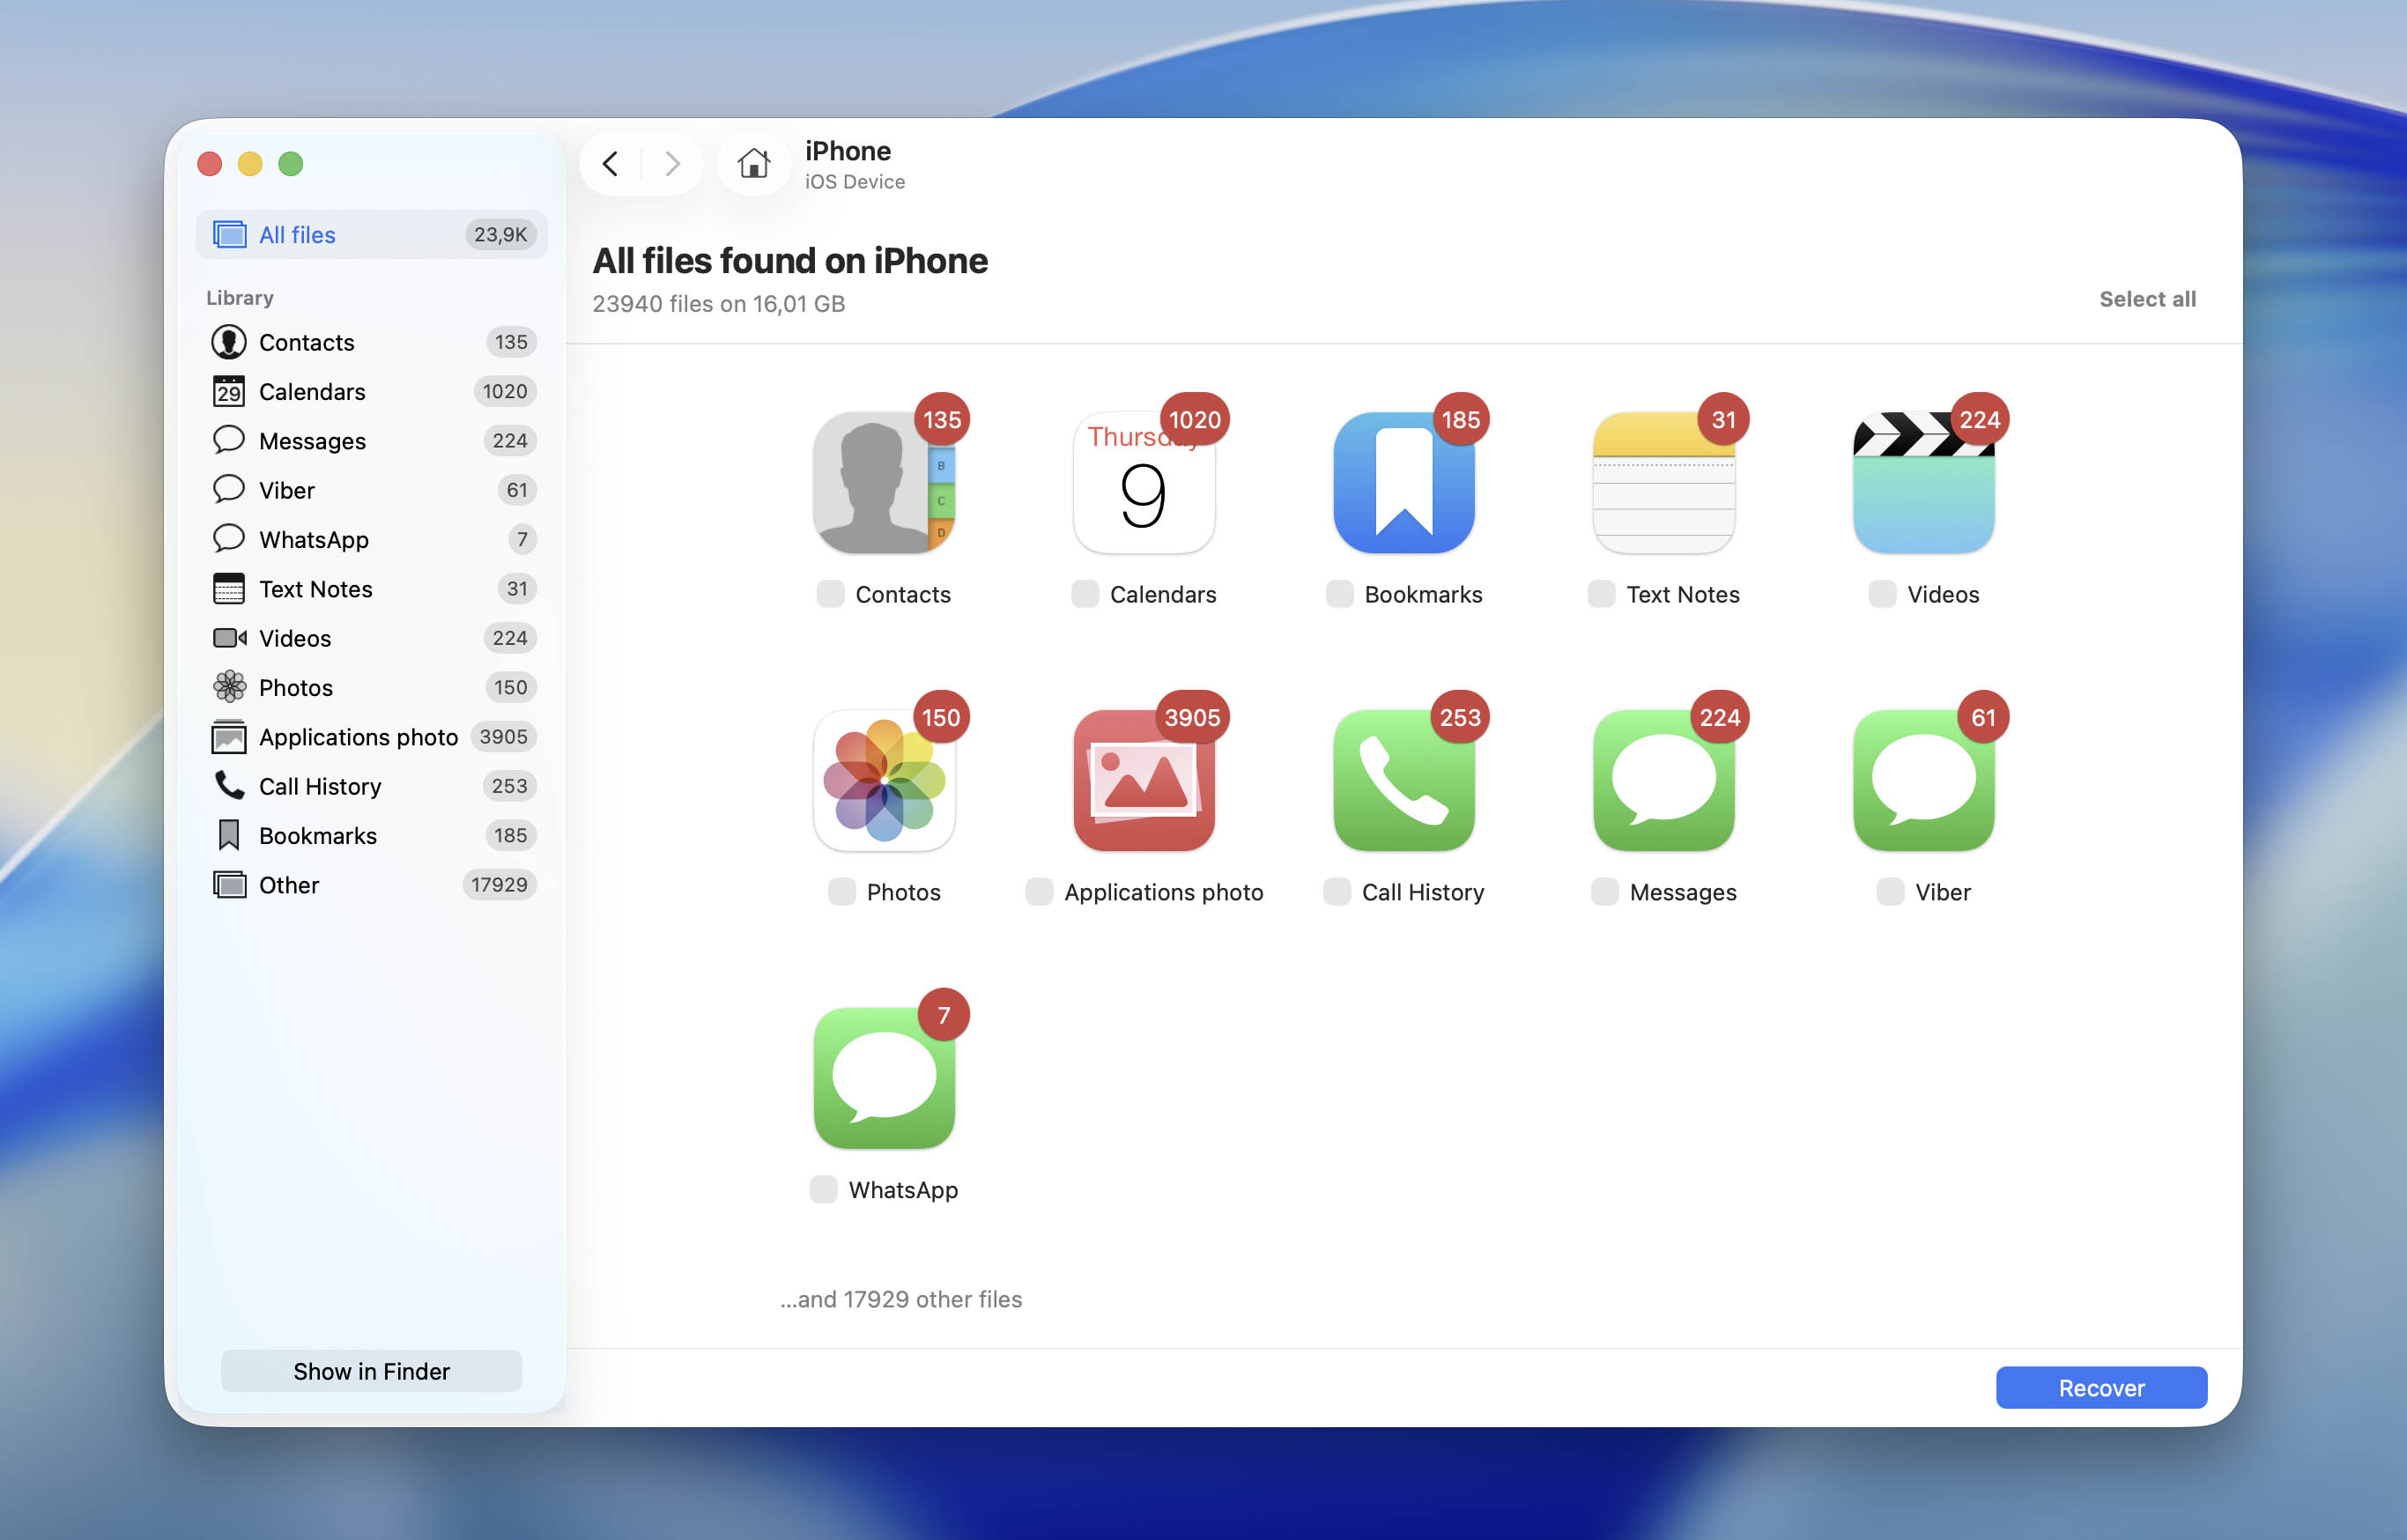Click the Bookmarks sidebar ribbon icon
2407x1540 pixels.
pyautogui.click(x=229, y=835)
